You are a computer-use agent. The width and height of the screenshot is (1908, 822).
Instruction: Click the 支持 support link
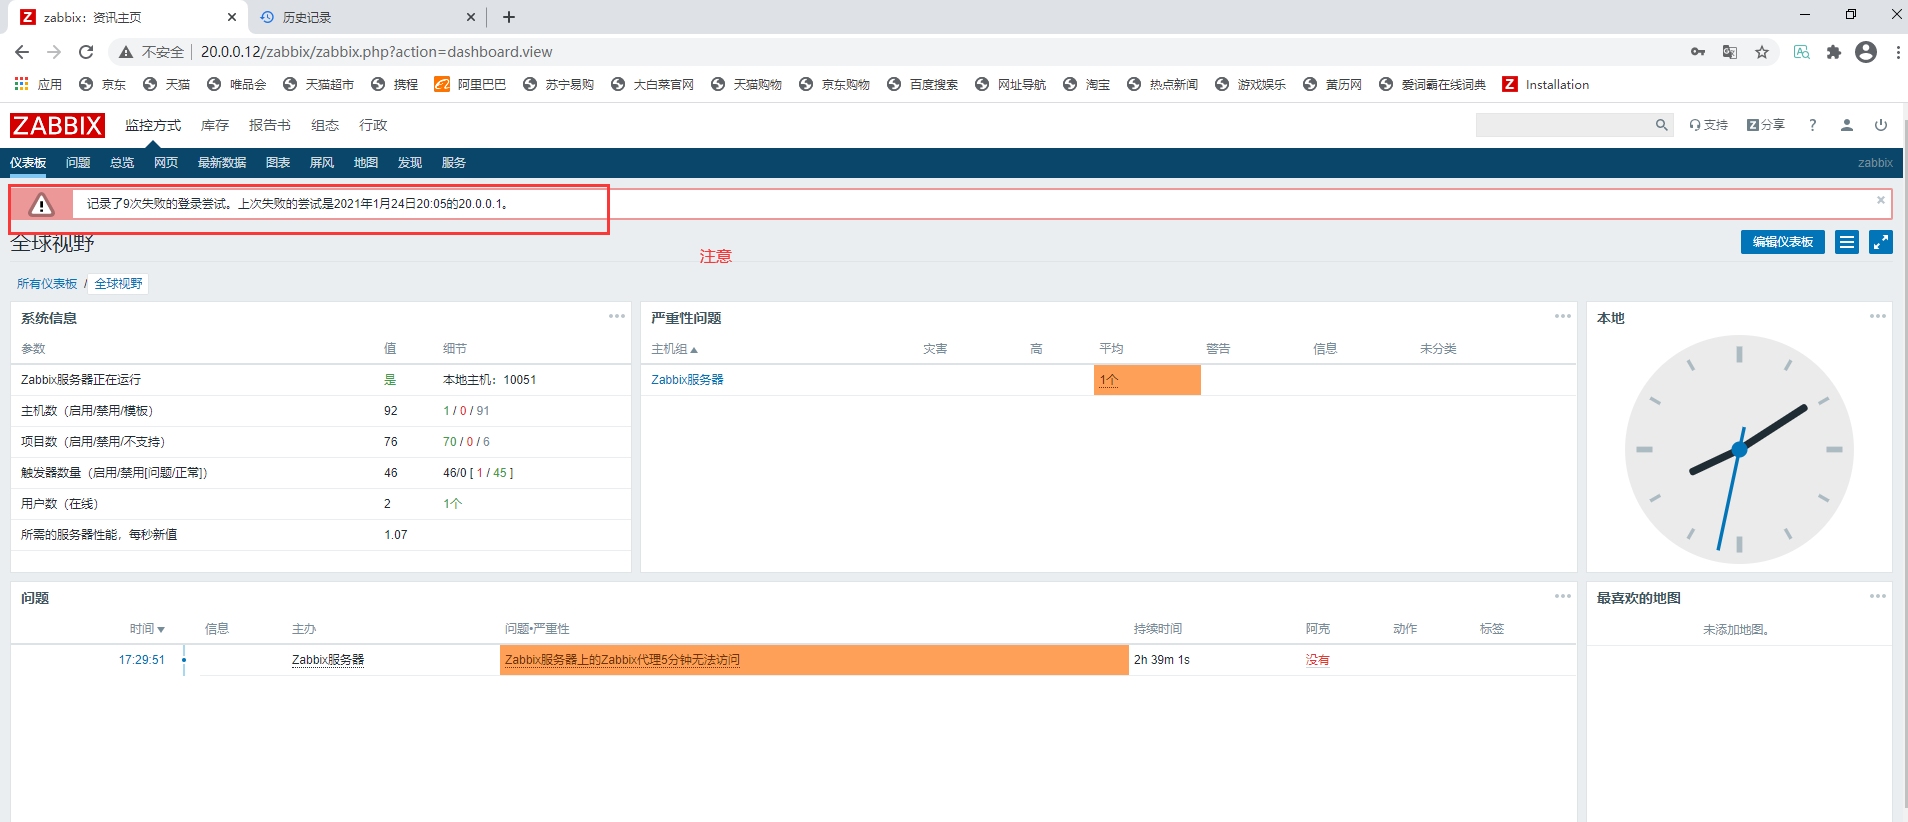click(x=1709, y=125)
